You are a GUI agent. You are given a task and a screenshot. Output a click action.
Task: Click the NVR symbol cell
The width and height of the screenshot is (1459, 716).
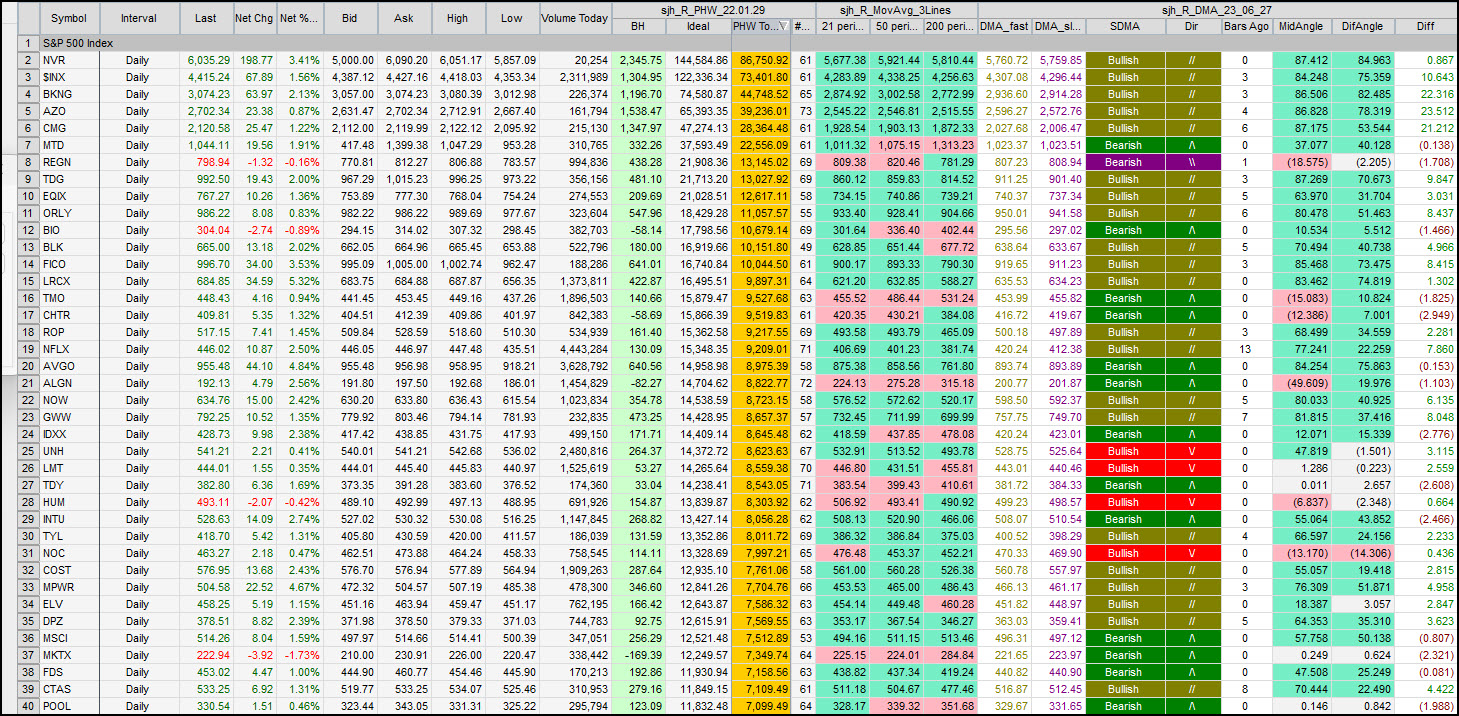[69, 60]
